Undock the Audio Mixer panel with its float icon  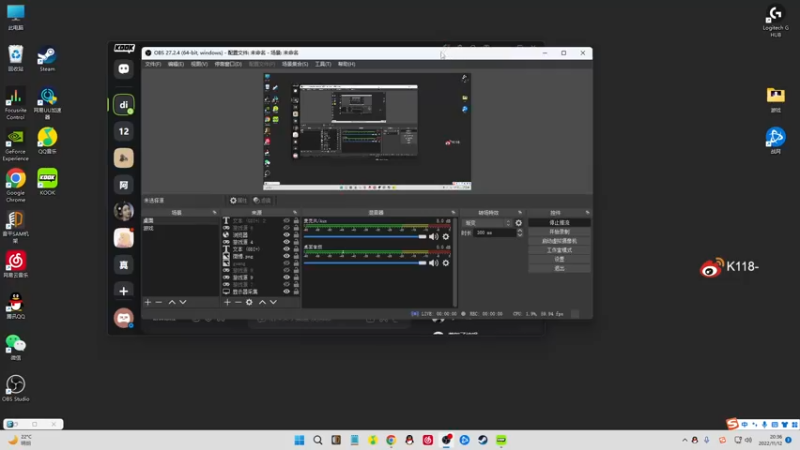pos(453,212)
